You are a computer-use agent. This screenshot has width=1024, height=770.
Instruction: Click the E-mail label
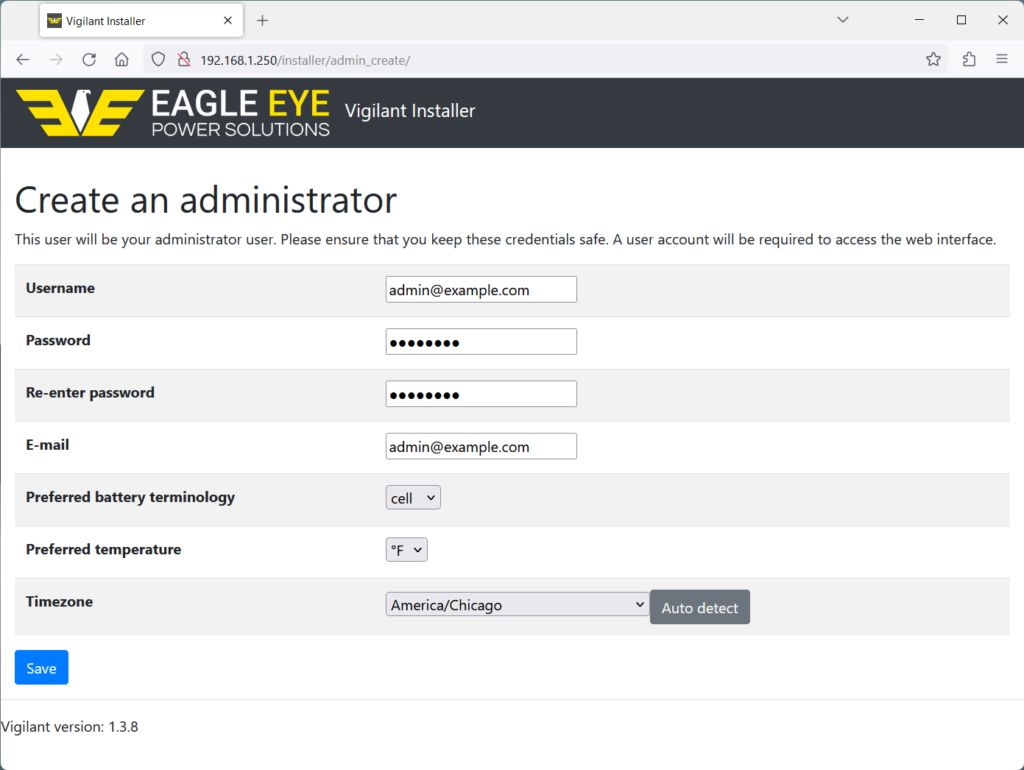pos(47,445)
